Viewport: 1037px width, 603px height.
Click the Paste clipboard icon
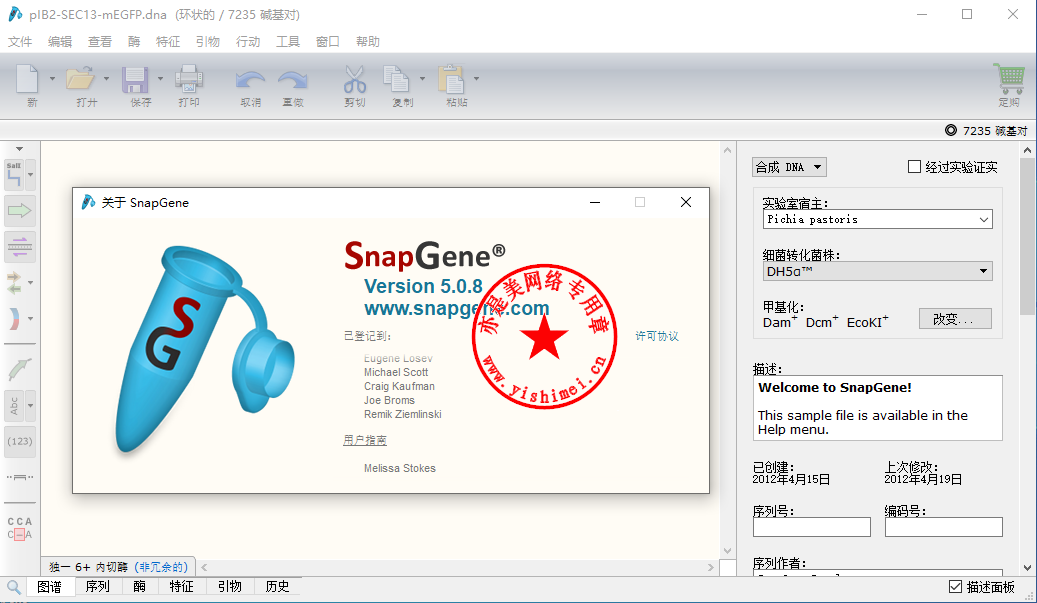click(x=452, y=79)
